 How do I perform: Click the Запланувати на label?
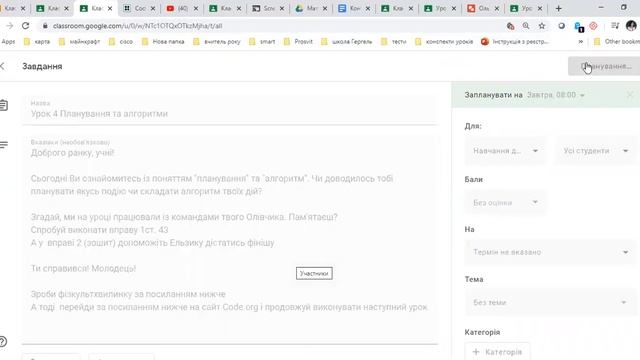point(493,95)
